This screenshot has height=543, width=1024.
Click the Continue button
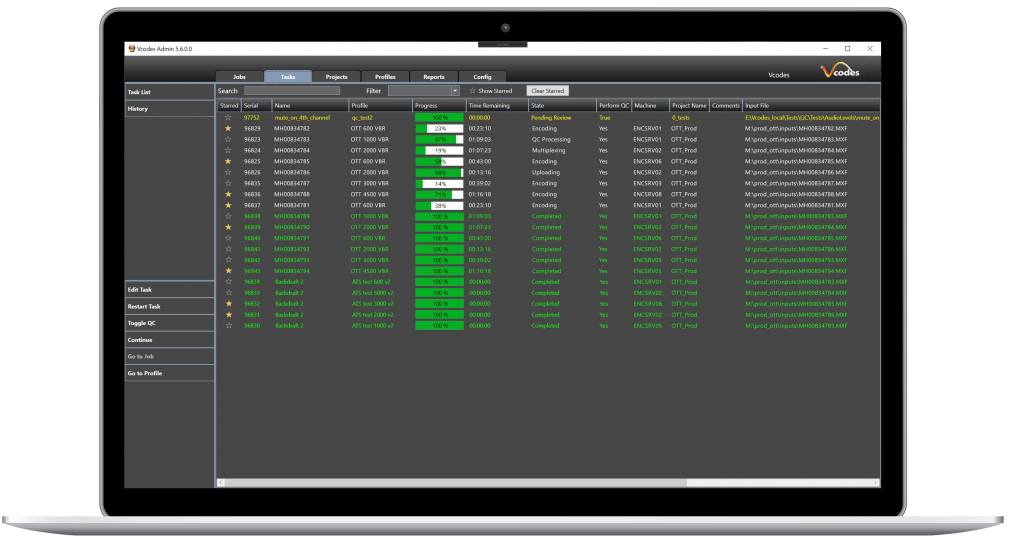(169, 340)
